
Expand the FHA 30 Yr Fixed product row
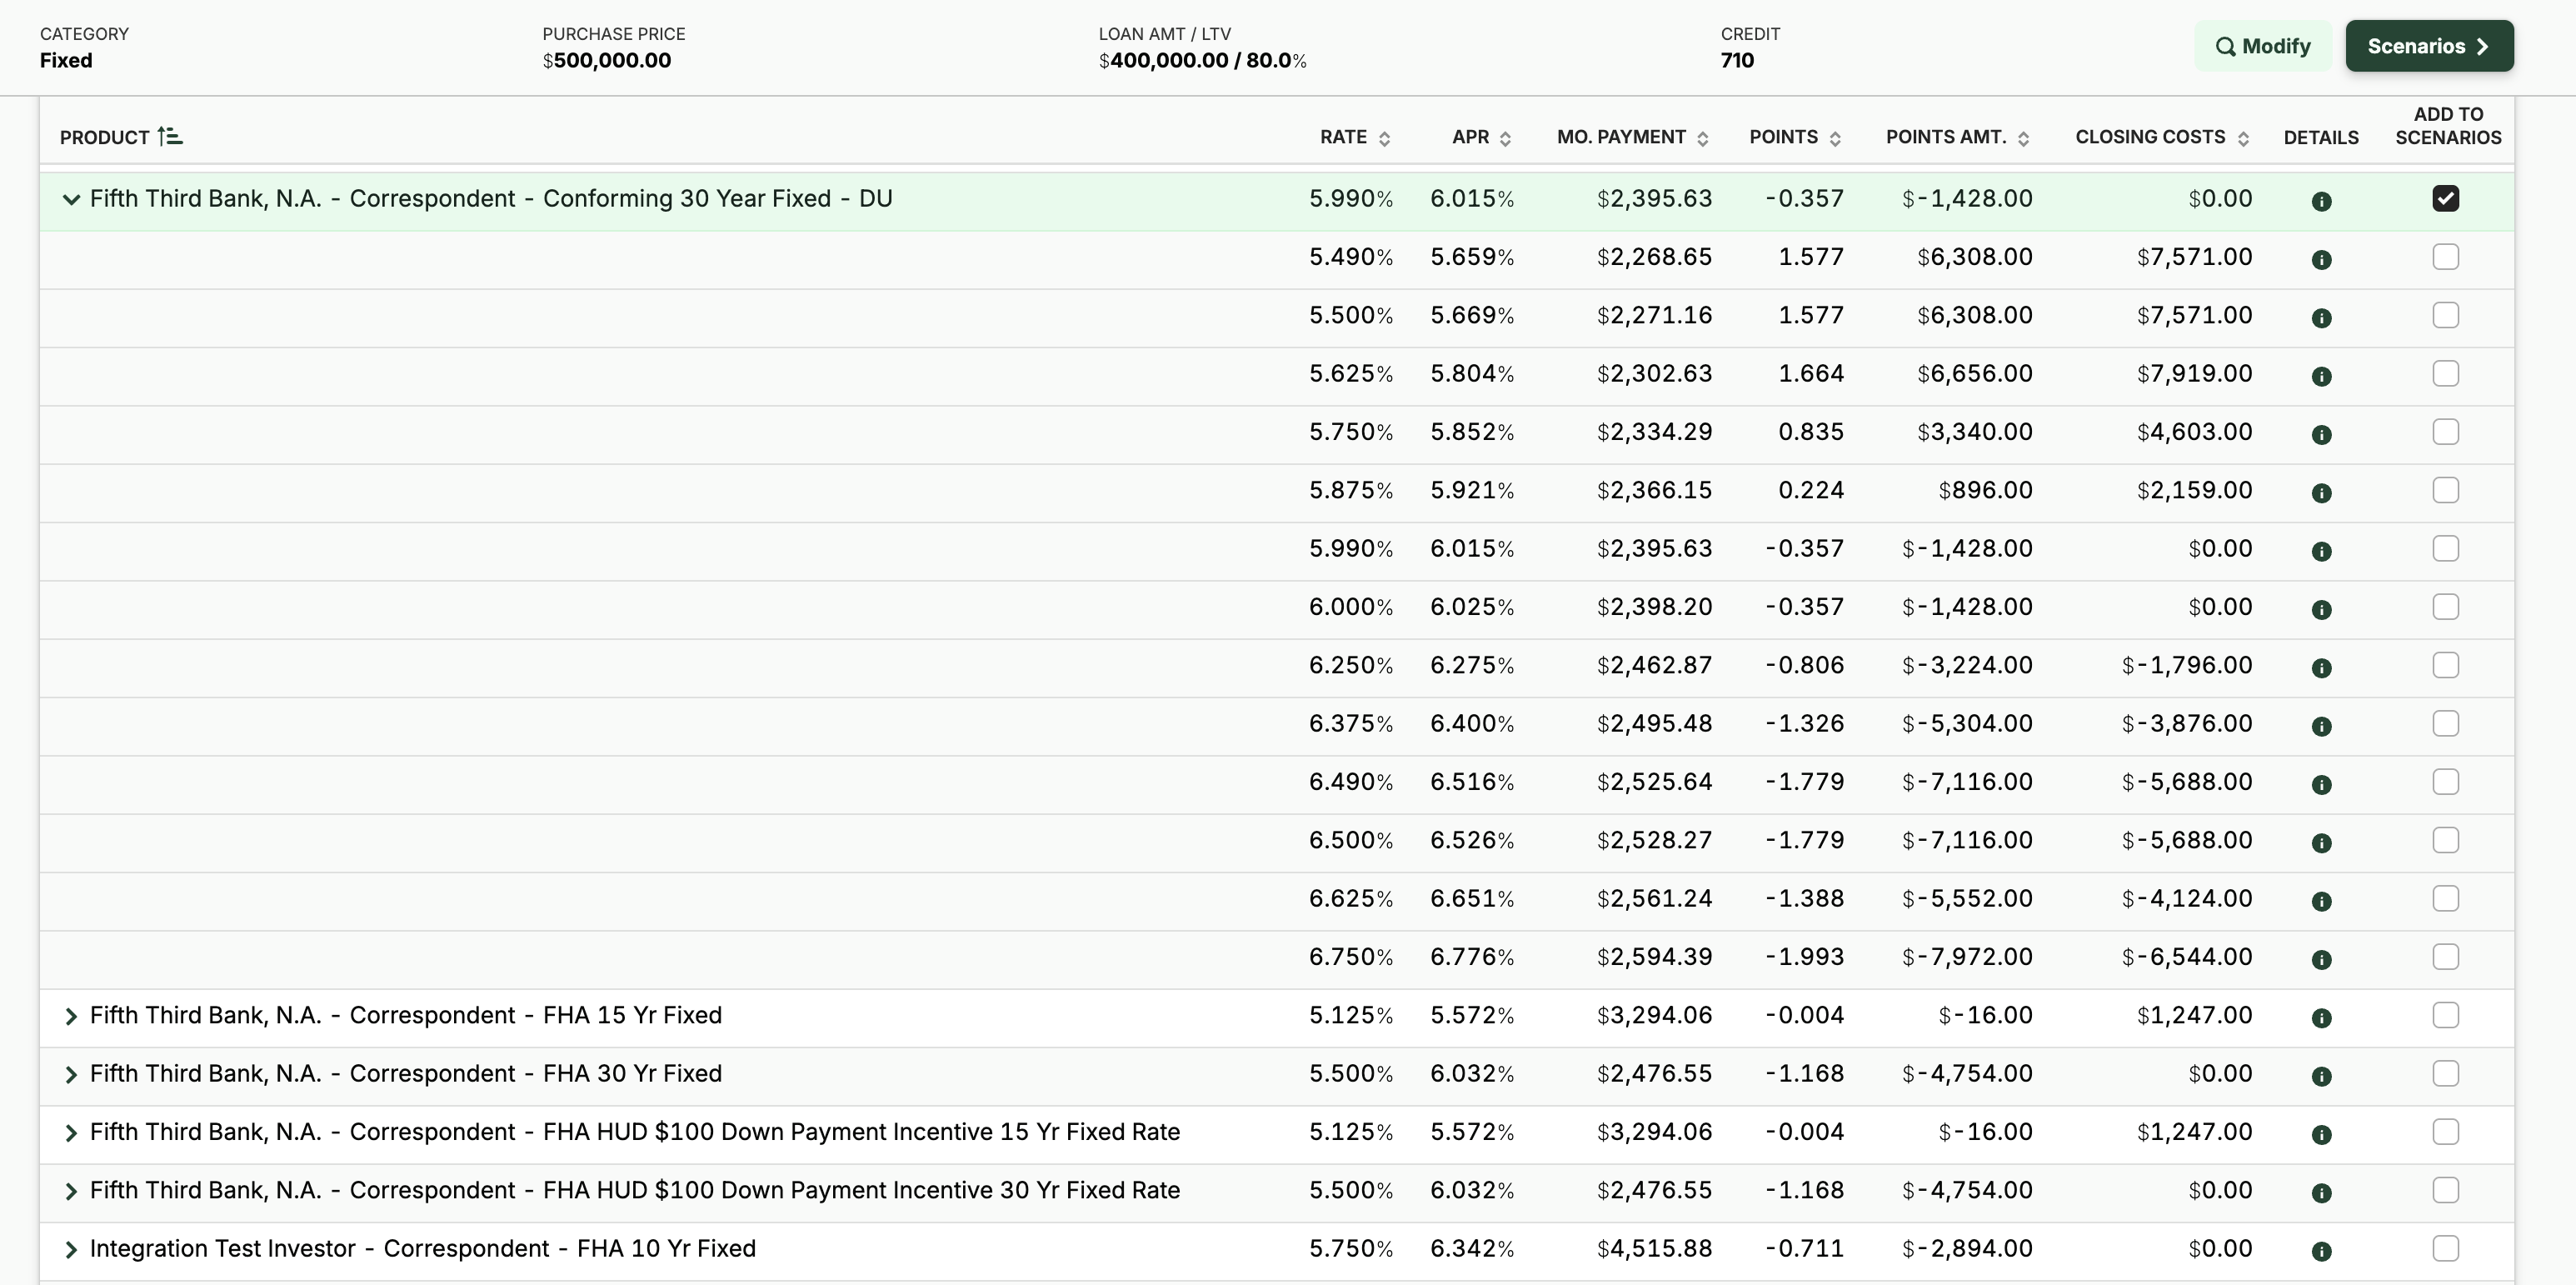tap(71, 1074)
